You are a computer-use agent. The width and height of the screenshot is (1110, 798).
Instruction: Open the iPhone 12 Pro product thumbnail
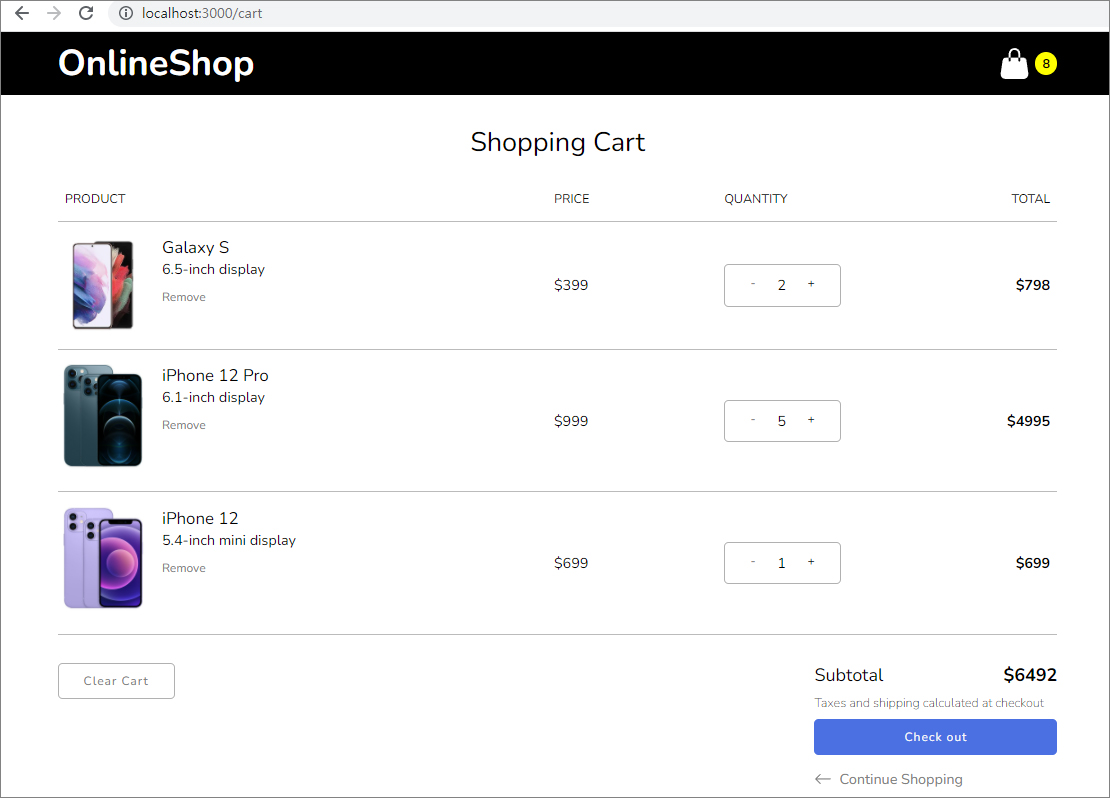103,416
